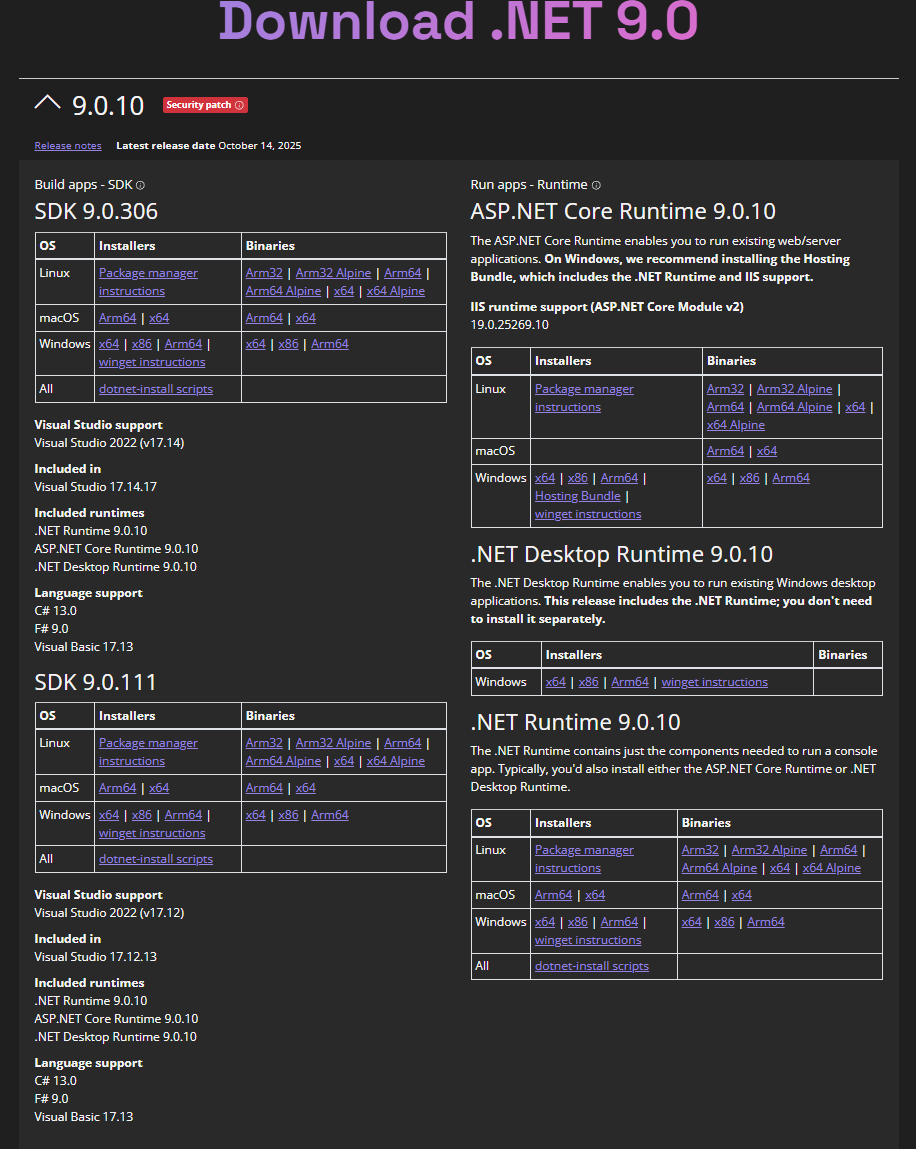
Task: Open dotnet-install scripts in SDK 9.0.306 table
Action: point(155,388)
